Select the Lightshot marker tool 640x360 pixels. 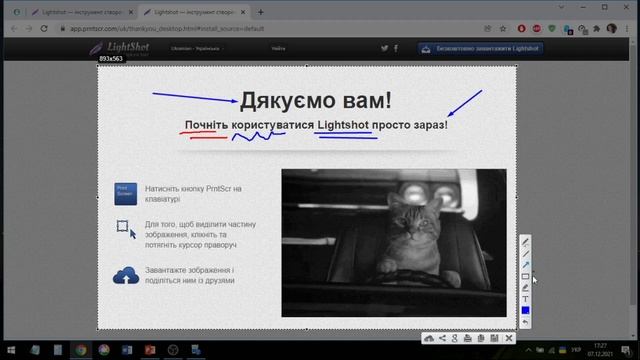(525, 288)
